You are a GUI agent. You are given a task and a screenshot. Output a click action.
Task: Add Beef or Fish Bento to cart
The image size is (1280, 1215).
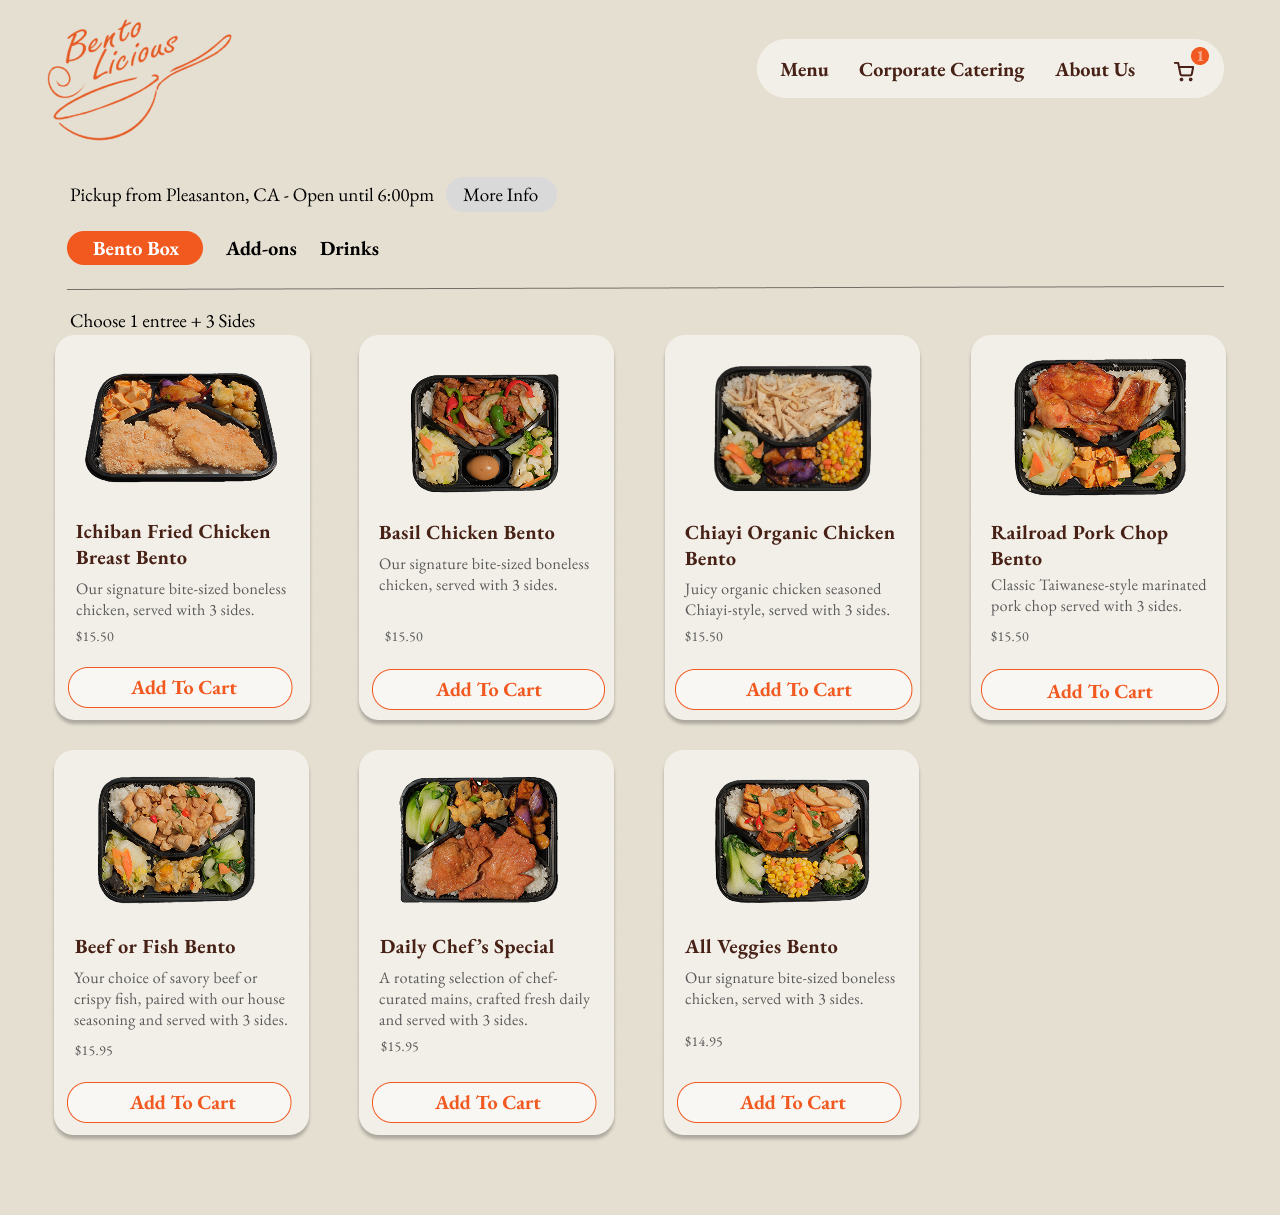coord(179,1102)
